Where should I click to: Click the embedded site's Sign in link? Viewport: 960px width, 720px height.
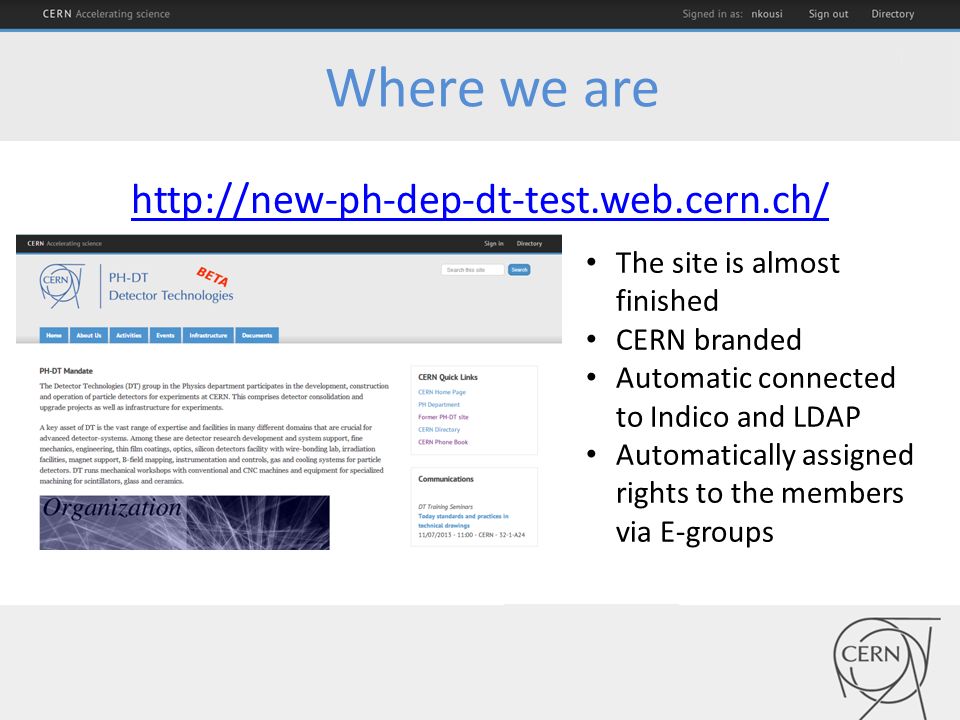(493, 244)
